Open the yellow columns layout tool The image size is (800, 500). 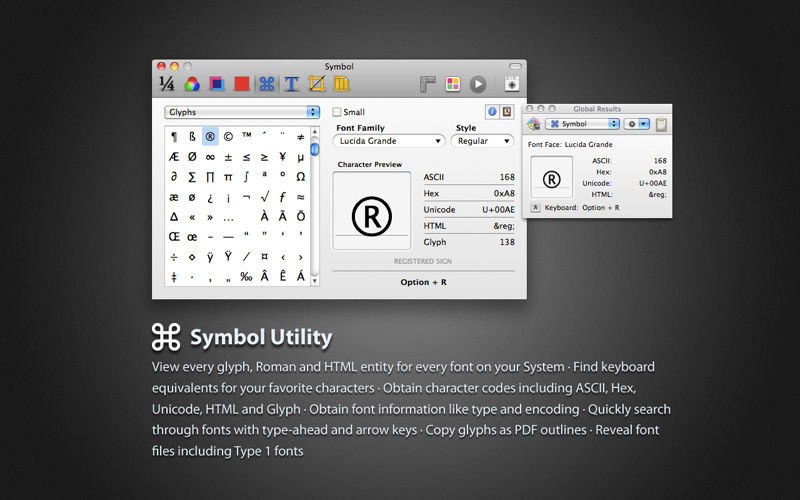click(x=341, y=84)
